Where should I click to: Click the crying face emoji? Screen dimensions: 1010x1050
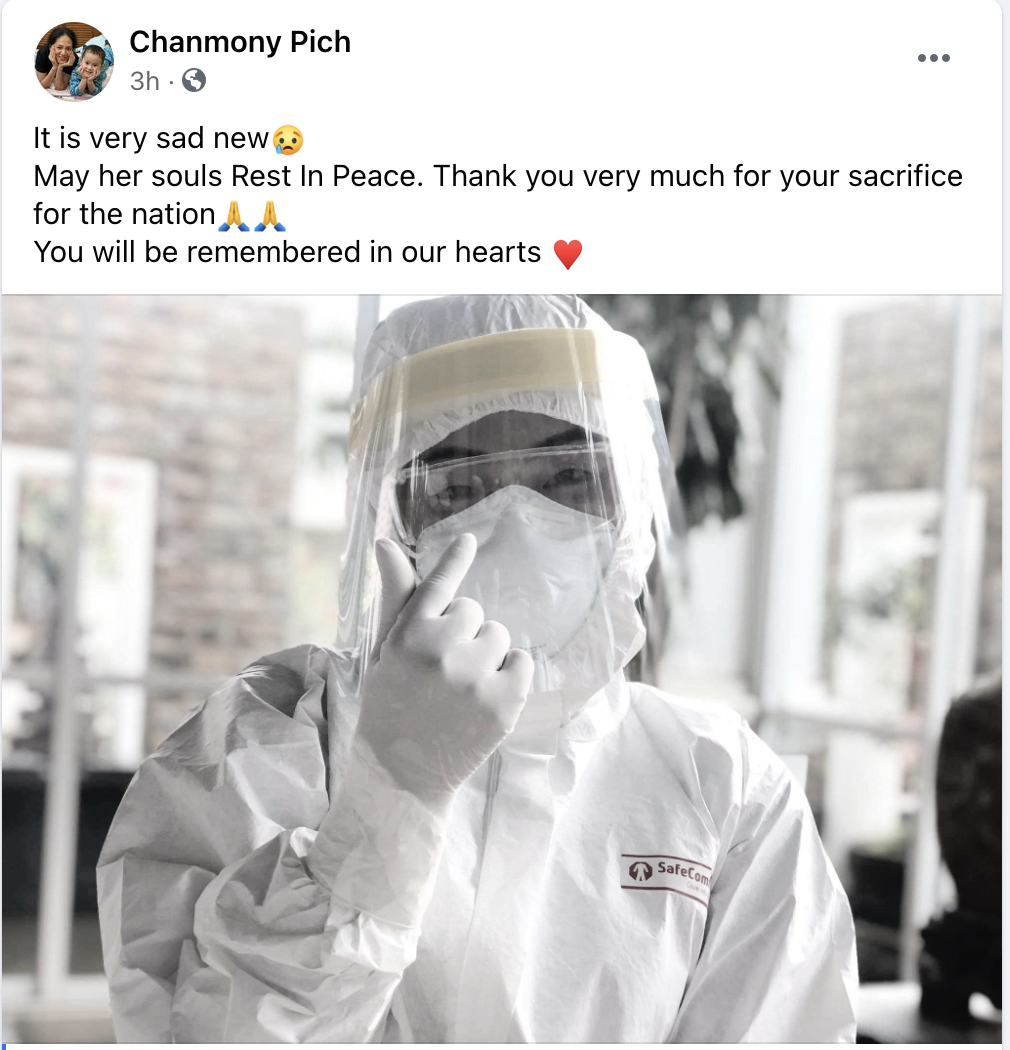[x=288, y=139]
